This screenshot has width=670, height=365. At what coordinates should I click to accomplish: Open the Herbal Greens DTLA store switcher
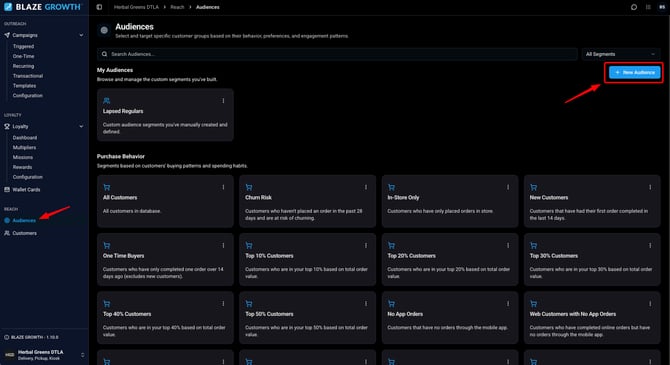point(43,355)
